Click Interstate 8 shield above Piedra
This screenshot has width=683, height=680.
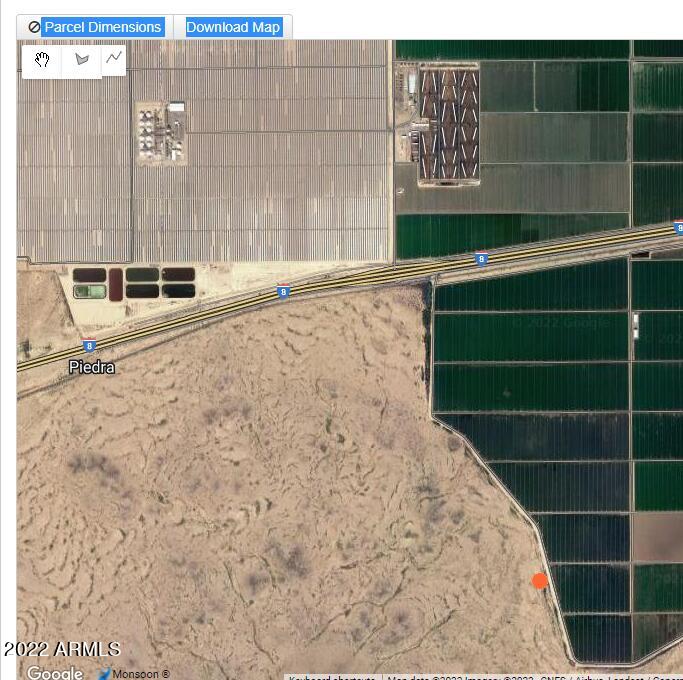coord(89,345)
